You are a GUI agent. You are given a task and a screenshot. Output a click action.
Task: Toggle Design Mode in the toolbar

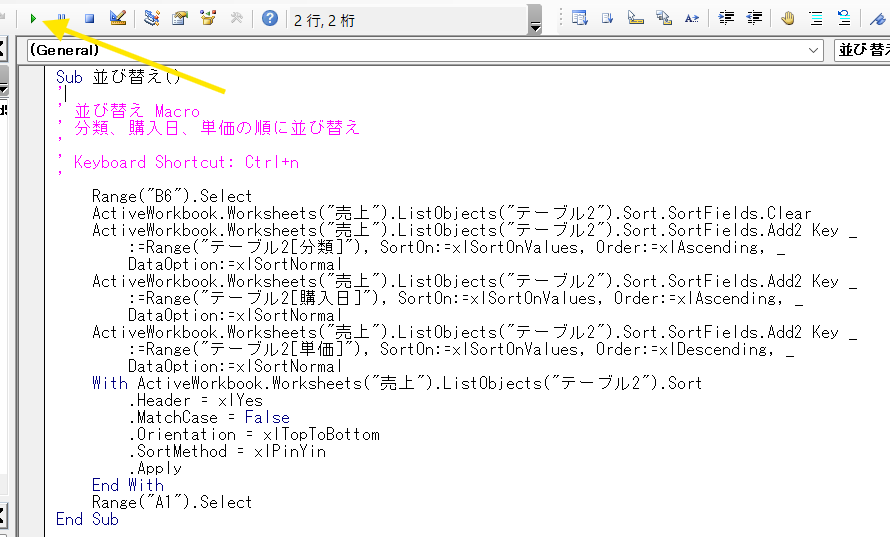(117, 18)
